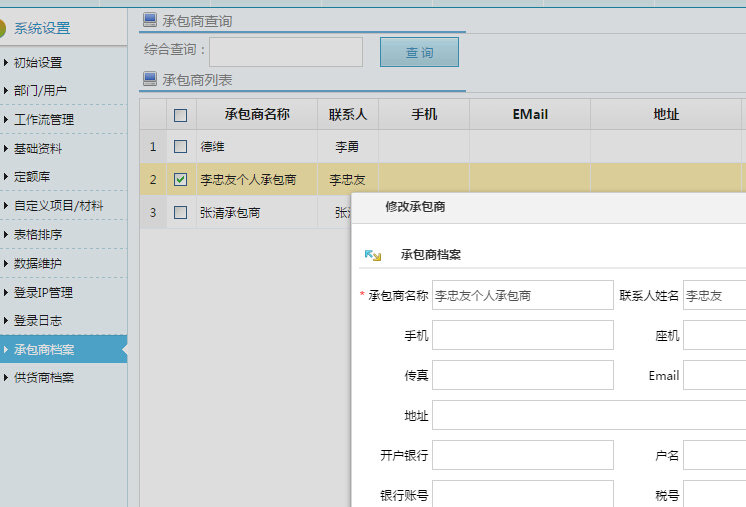The image size is (746, 507).
Task: Click the 承包商档案 expand arrows icon
Action: 372,255
